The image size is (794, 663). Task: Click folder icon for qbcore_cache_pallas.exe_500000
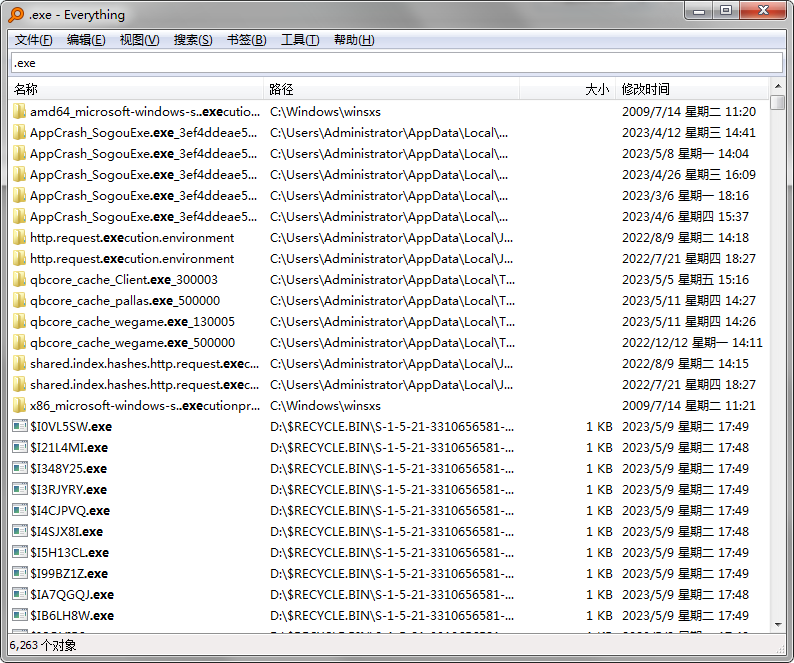(x=19, y=301)
